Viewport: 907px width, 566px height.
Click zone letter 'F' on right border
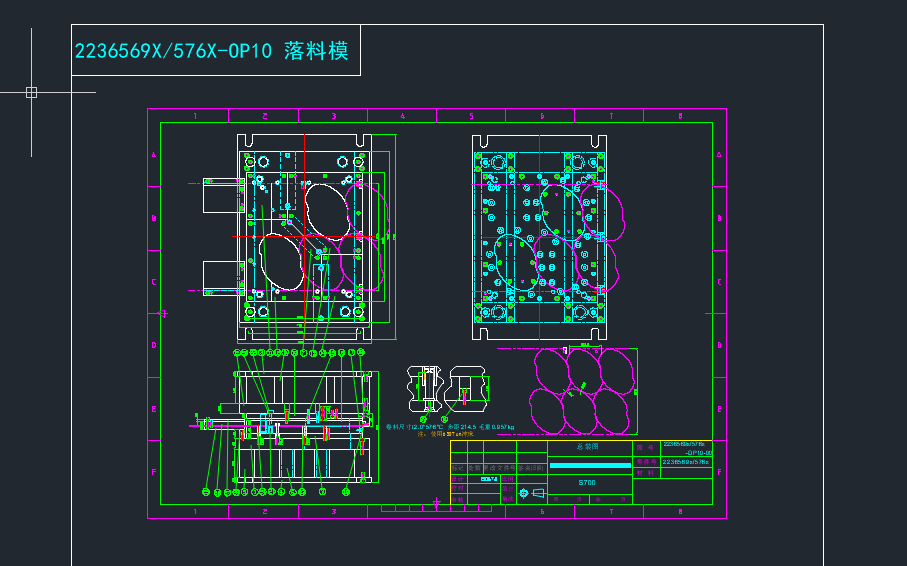tap(720, 472)
